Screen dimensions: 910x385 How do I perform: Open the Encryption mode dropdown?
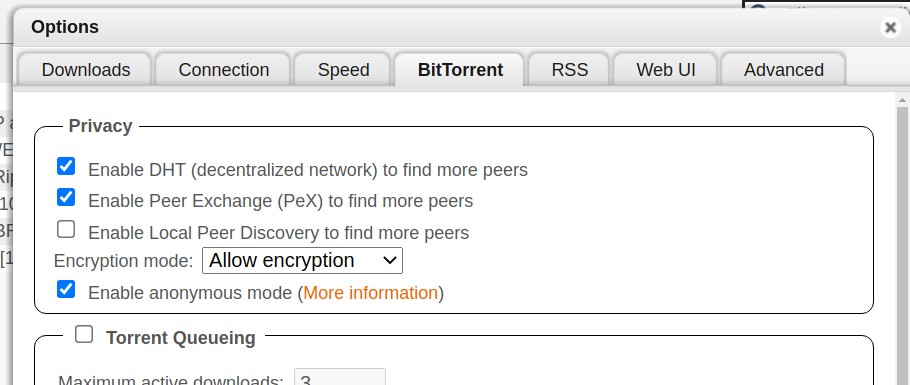click(302, 261)
